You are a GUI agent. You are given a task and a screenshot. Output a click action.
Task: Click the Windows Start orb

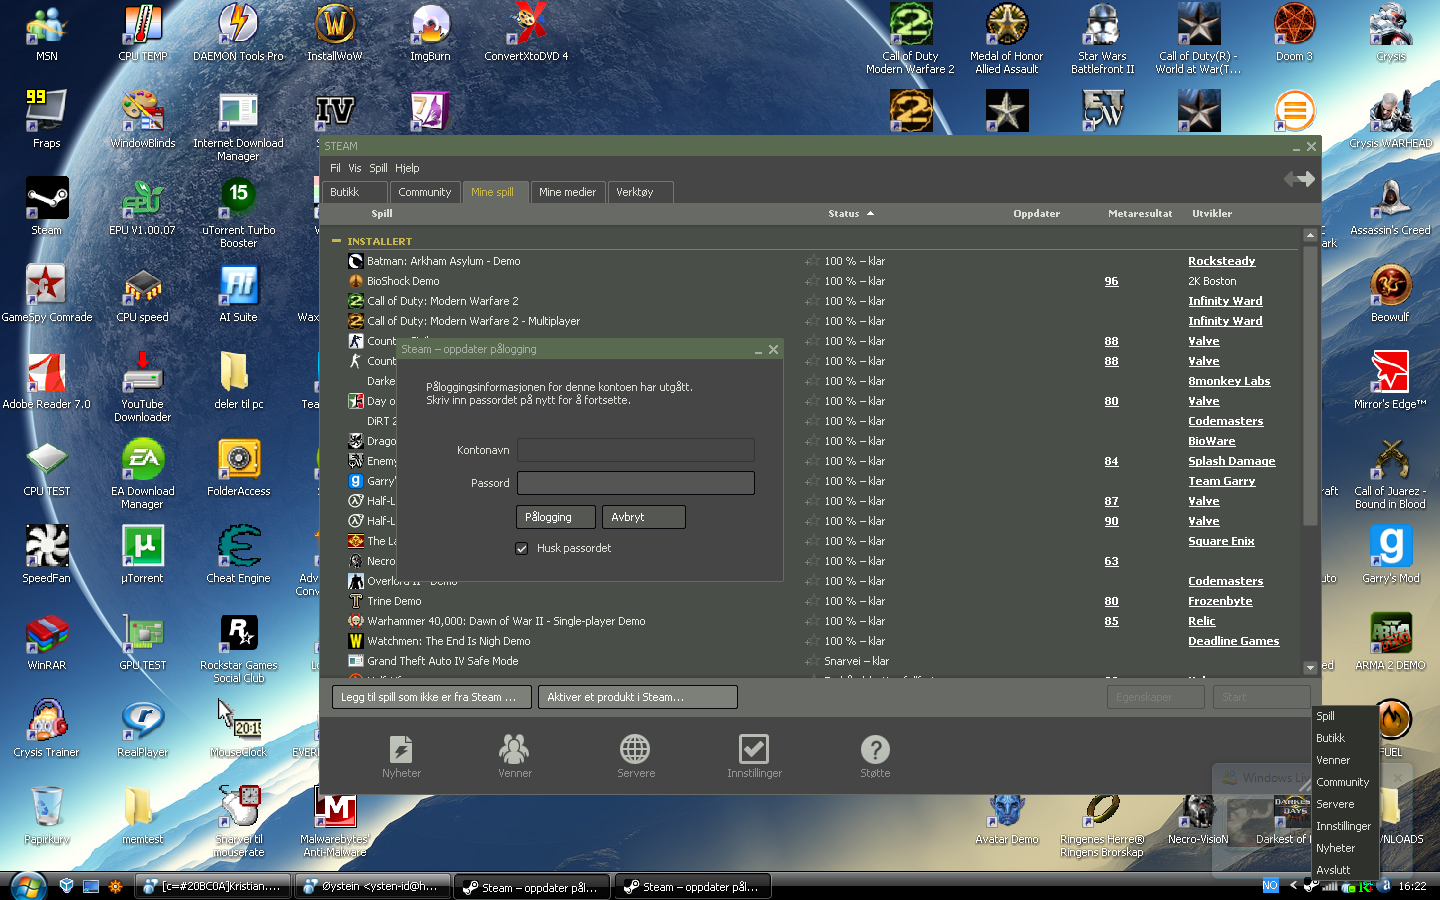26,886
